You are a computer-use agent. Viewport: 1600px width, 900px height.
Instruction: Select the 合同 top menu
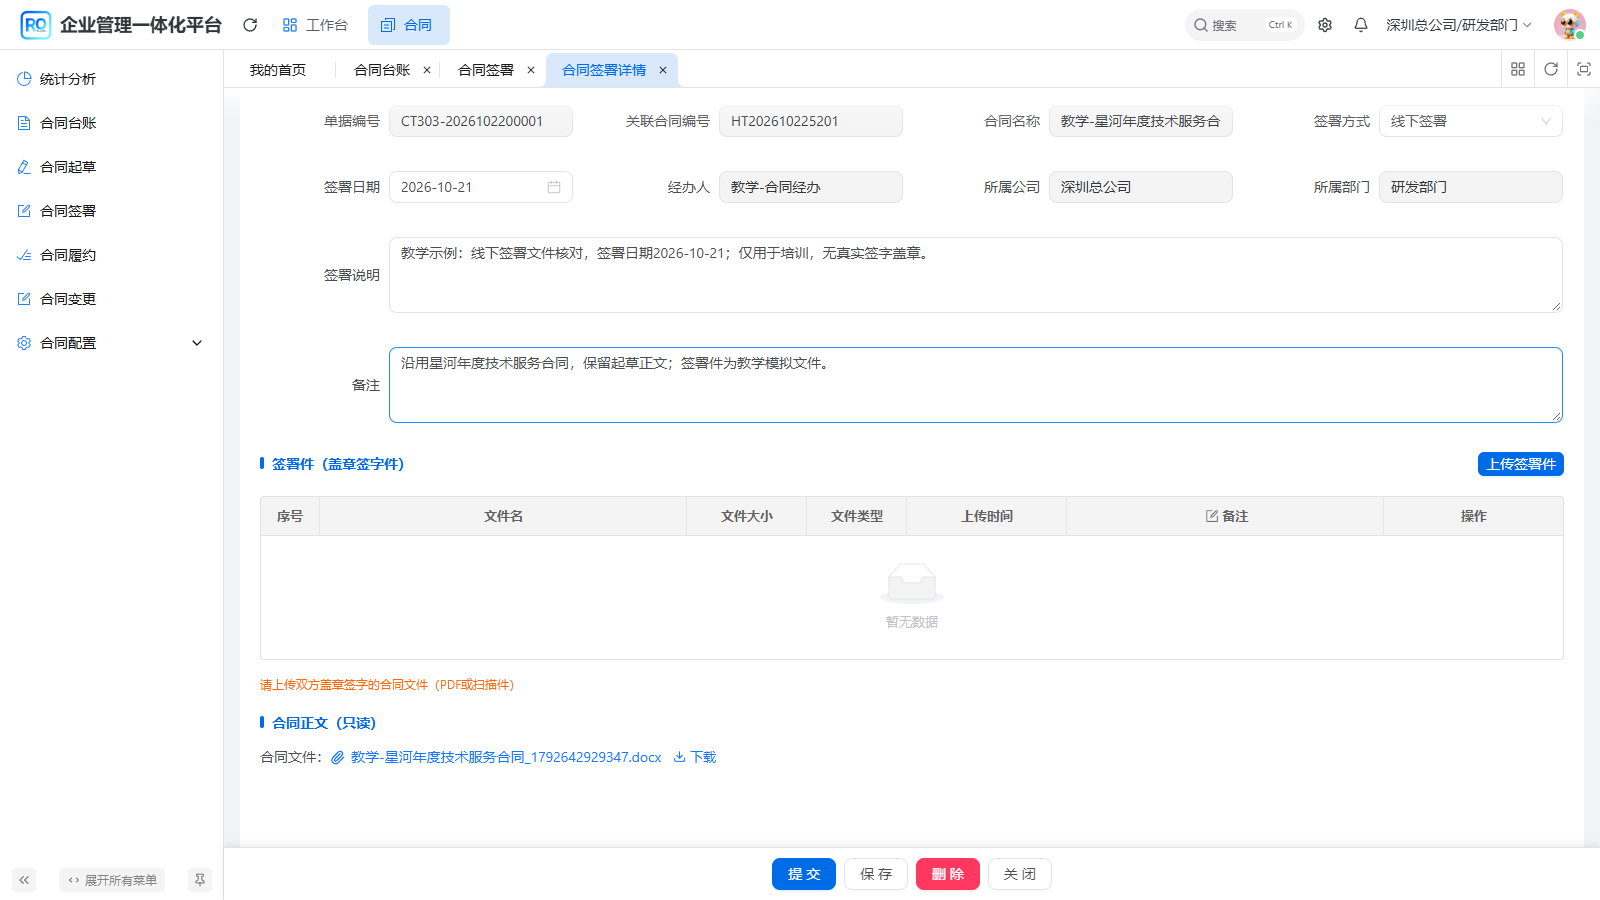point(408,25)
